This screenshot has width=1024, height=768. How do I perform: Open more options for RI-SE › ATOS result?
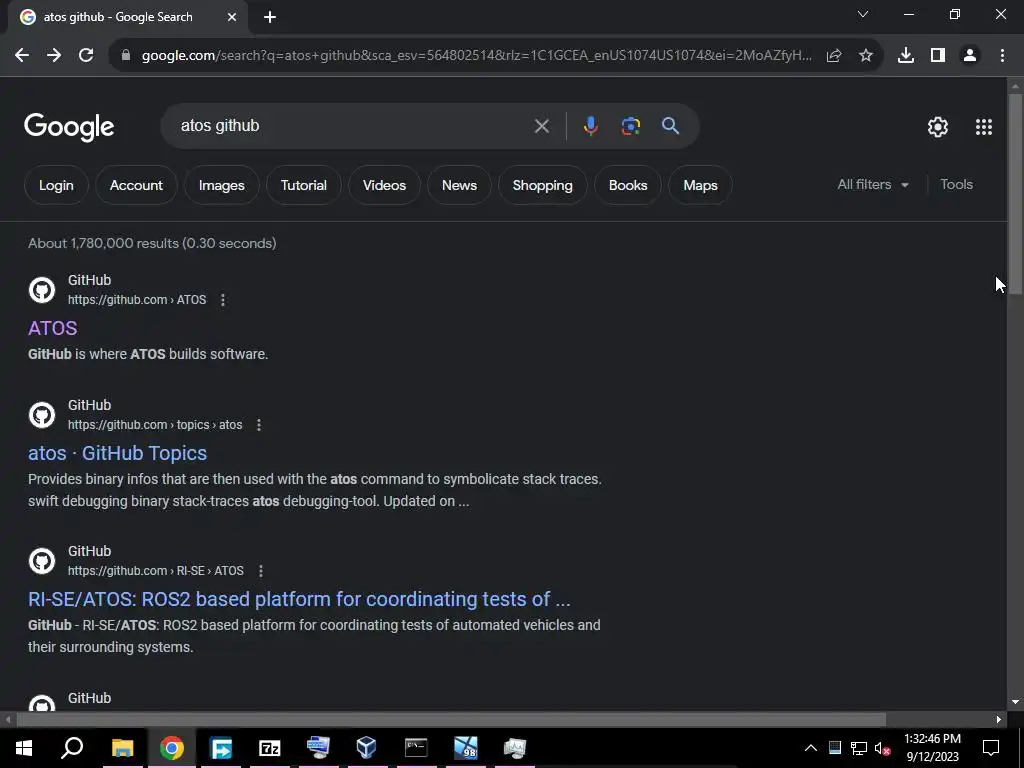tap(261, 571)
